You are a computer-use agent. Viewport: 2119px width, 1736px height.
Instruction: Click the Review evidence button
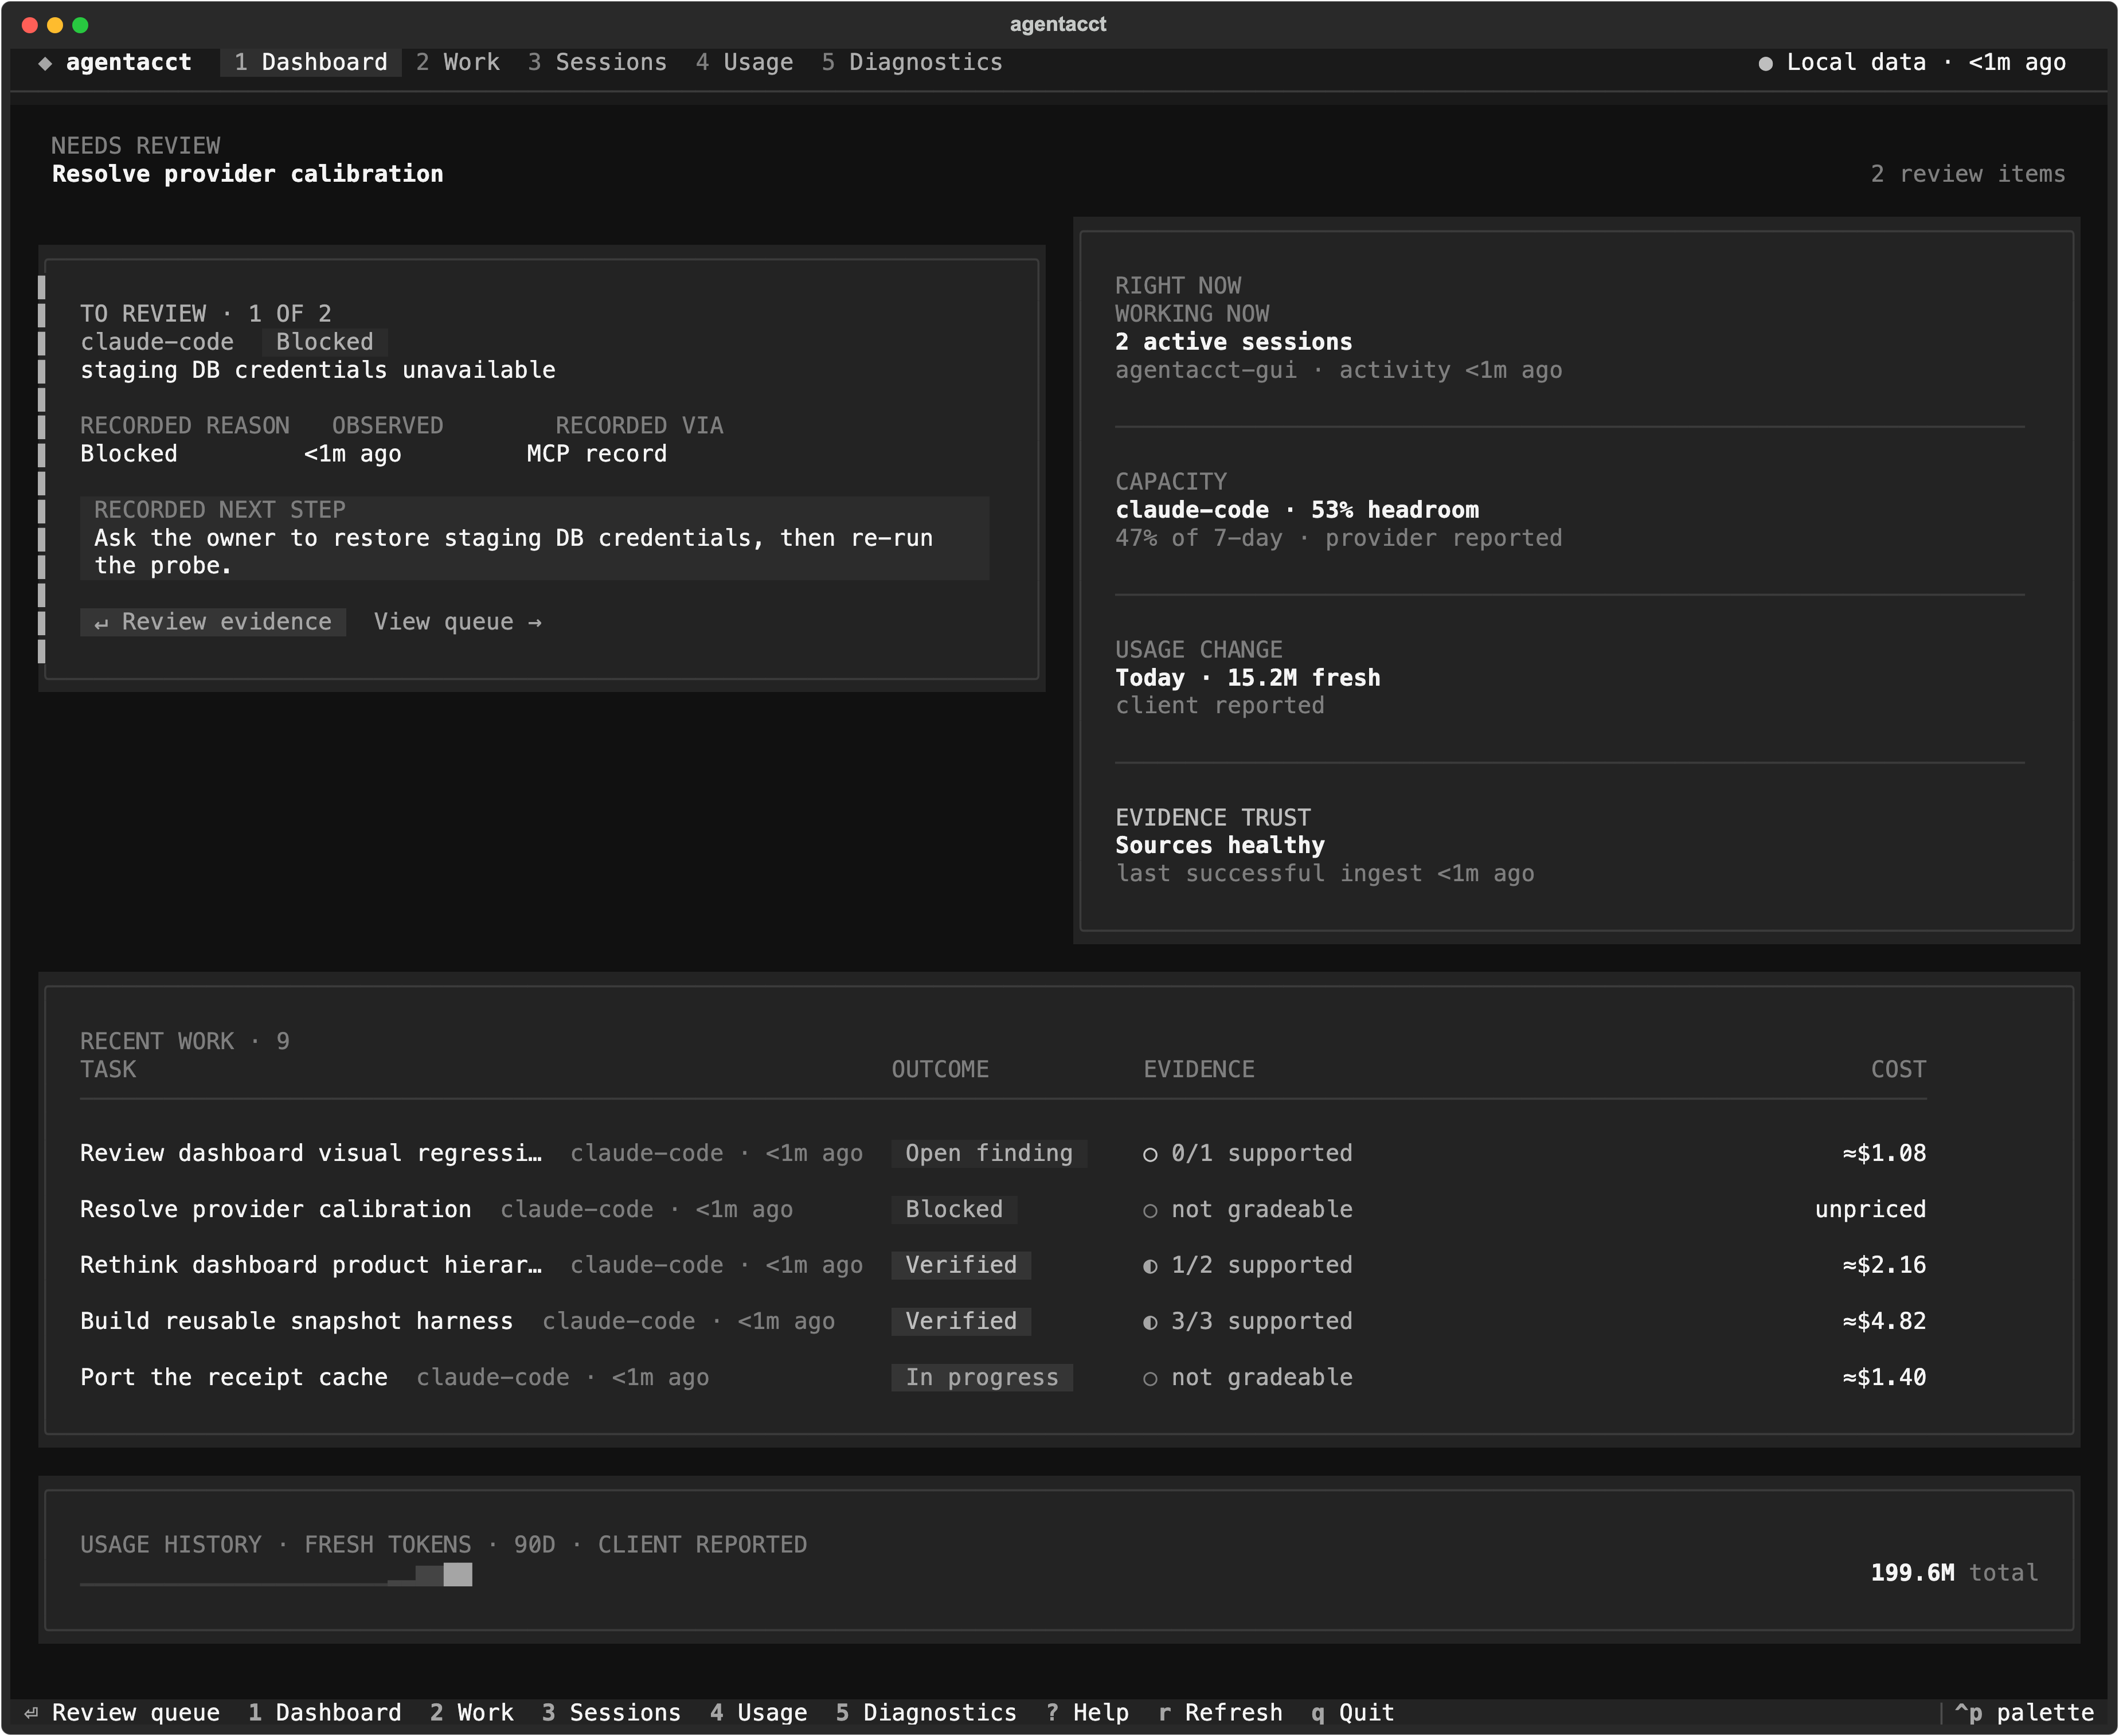point(213,622)
